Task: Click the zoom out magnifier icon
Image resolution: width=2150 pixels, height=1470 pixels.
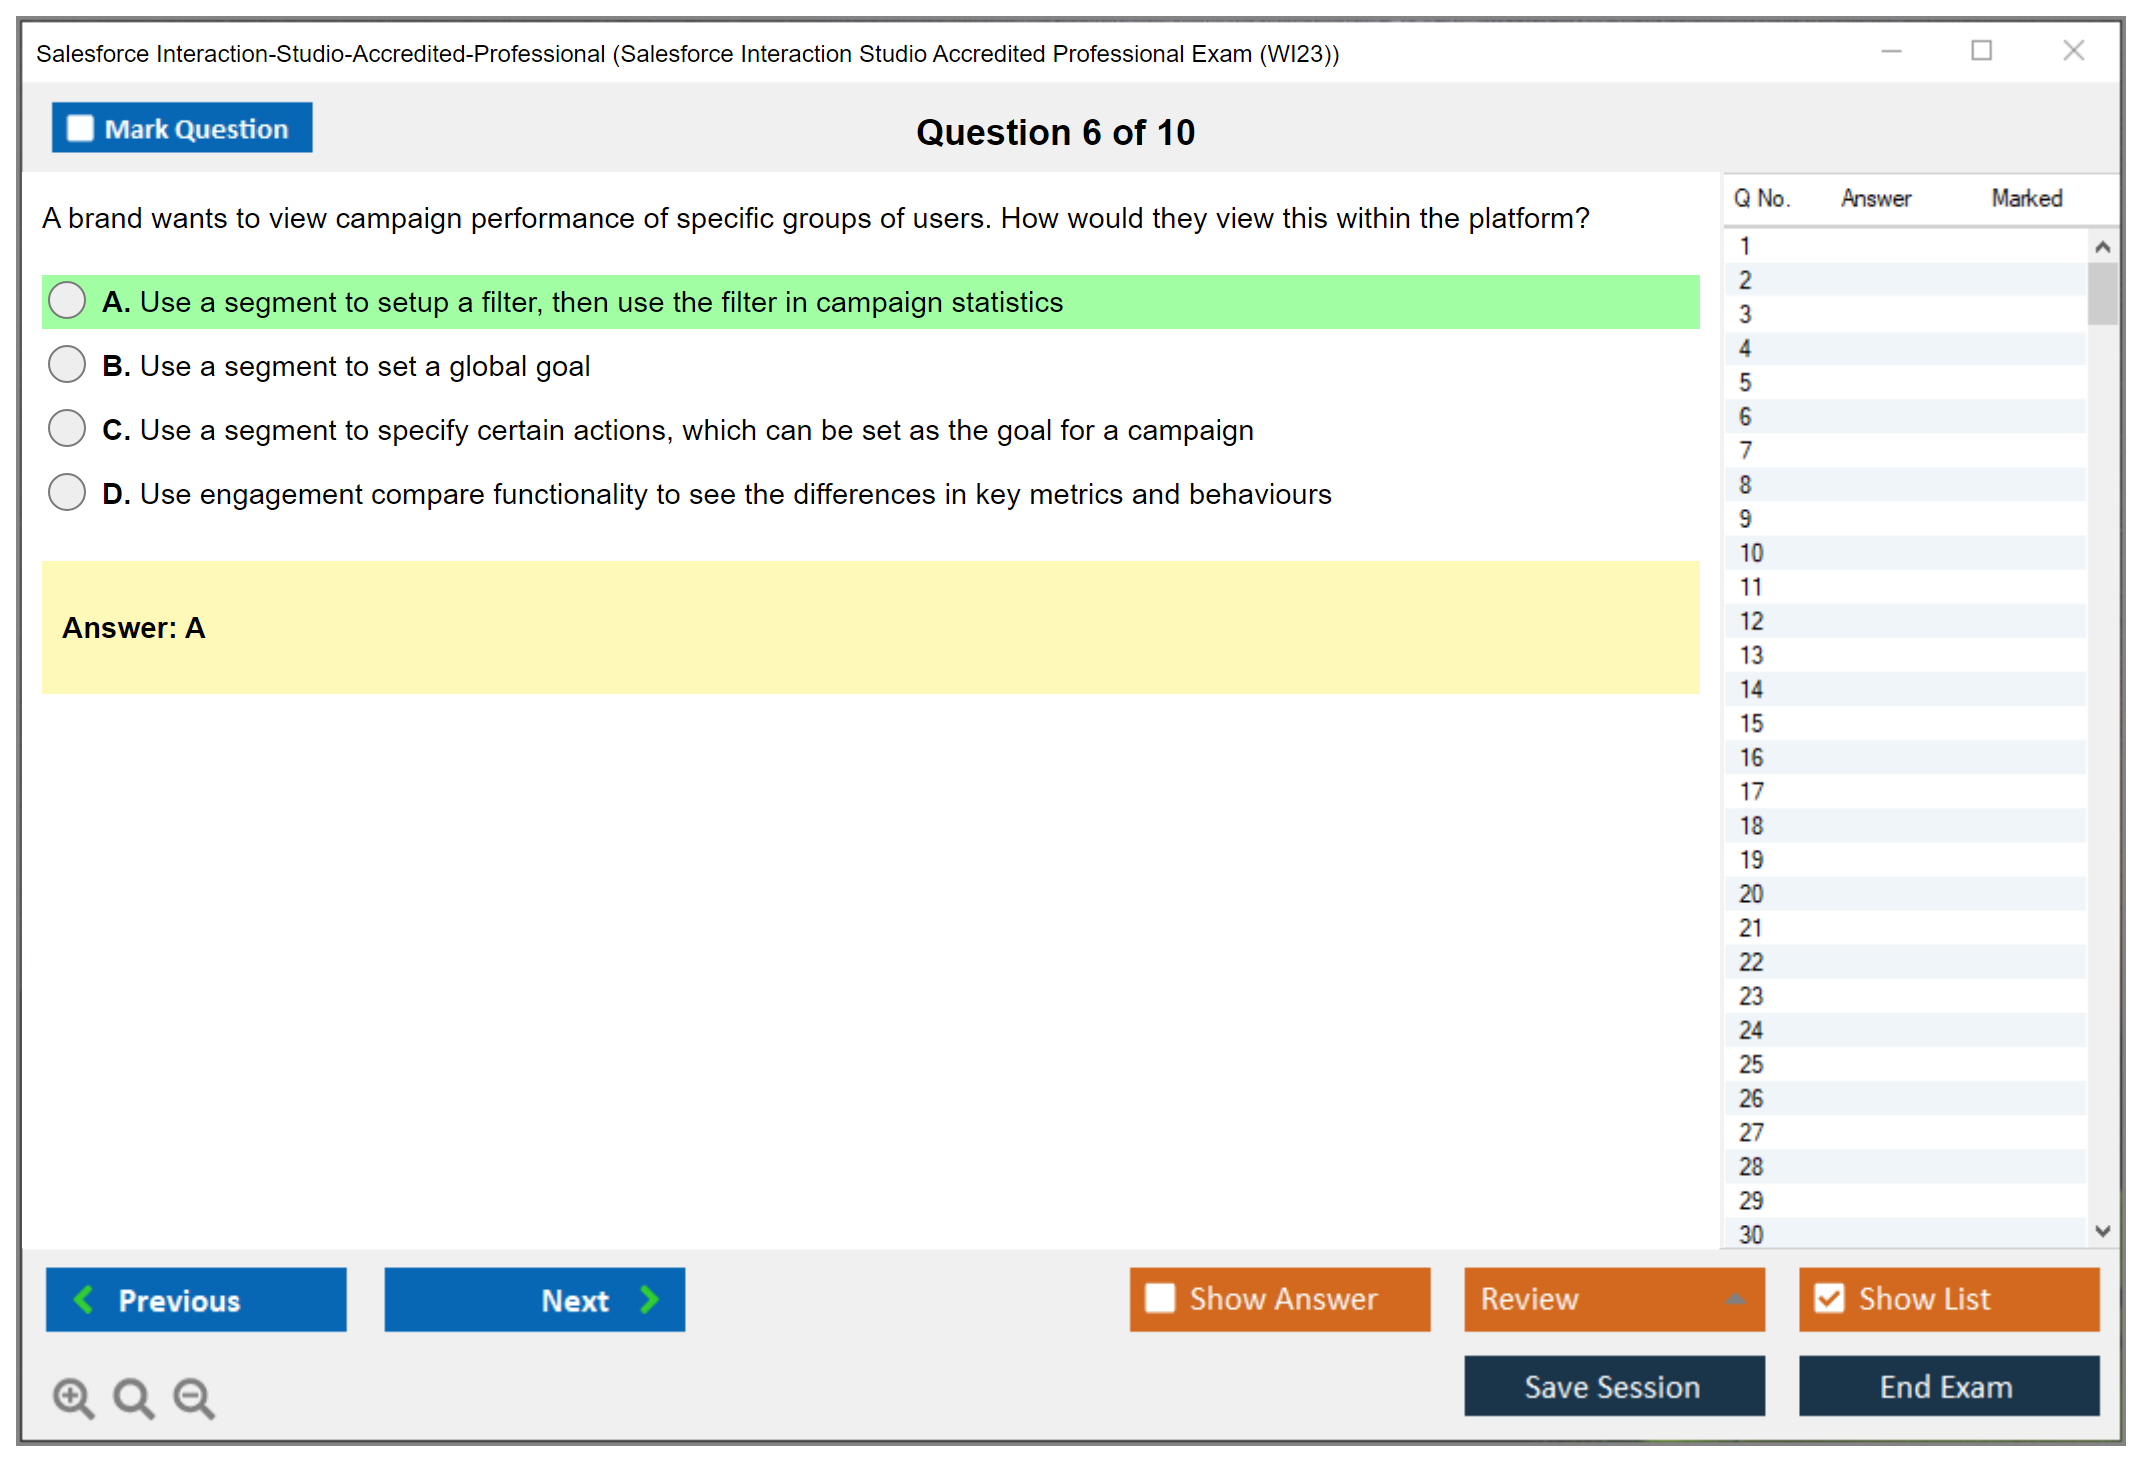Action: (194, 1397)
